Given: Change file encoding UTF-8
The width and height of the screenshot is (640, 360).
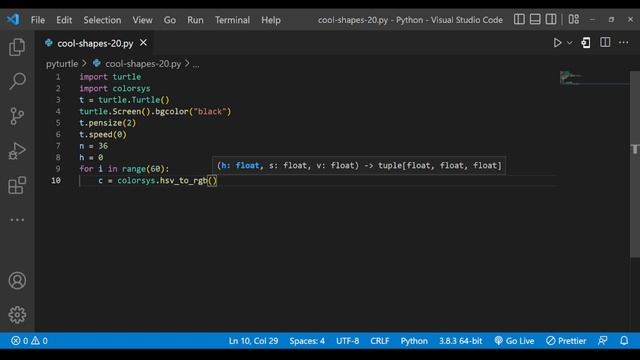Looking at the screenshot, I should tap(347, 340).
